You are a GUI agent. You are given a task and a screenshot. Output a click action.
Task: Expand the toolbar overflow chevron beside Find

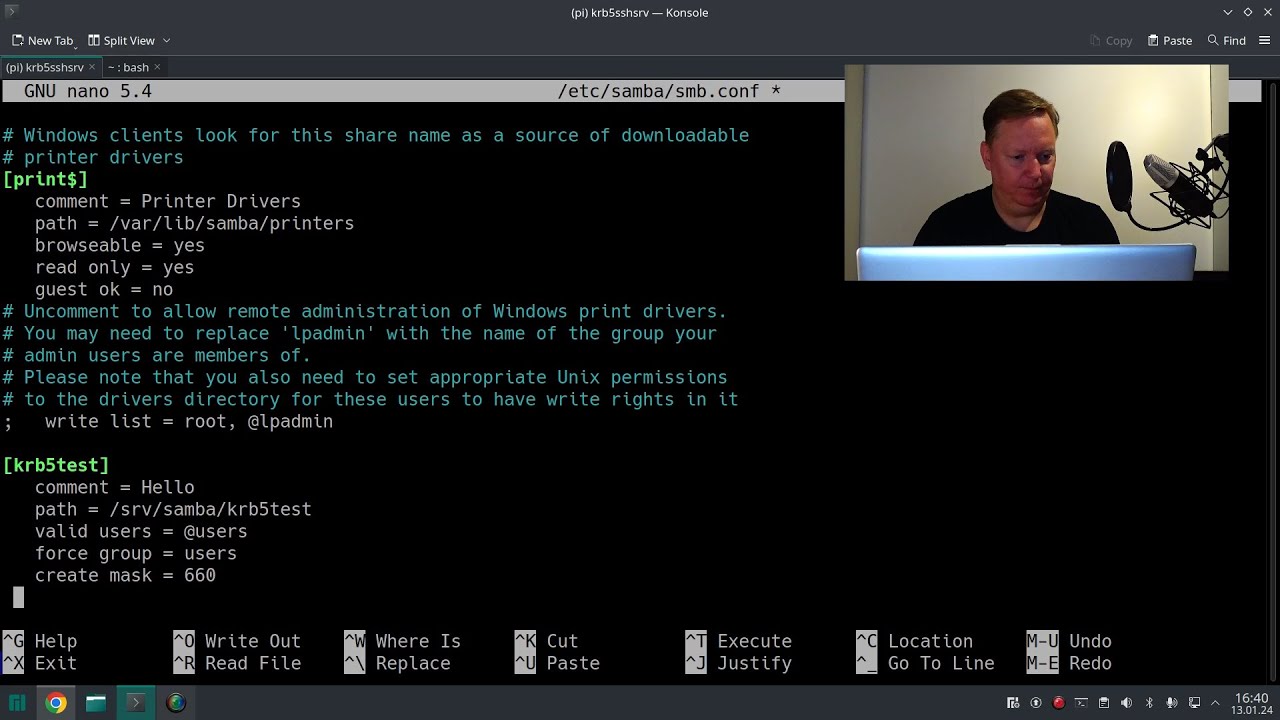(1265, 40)
